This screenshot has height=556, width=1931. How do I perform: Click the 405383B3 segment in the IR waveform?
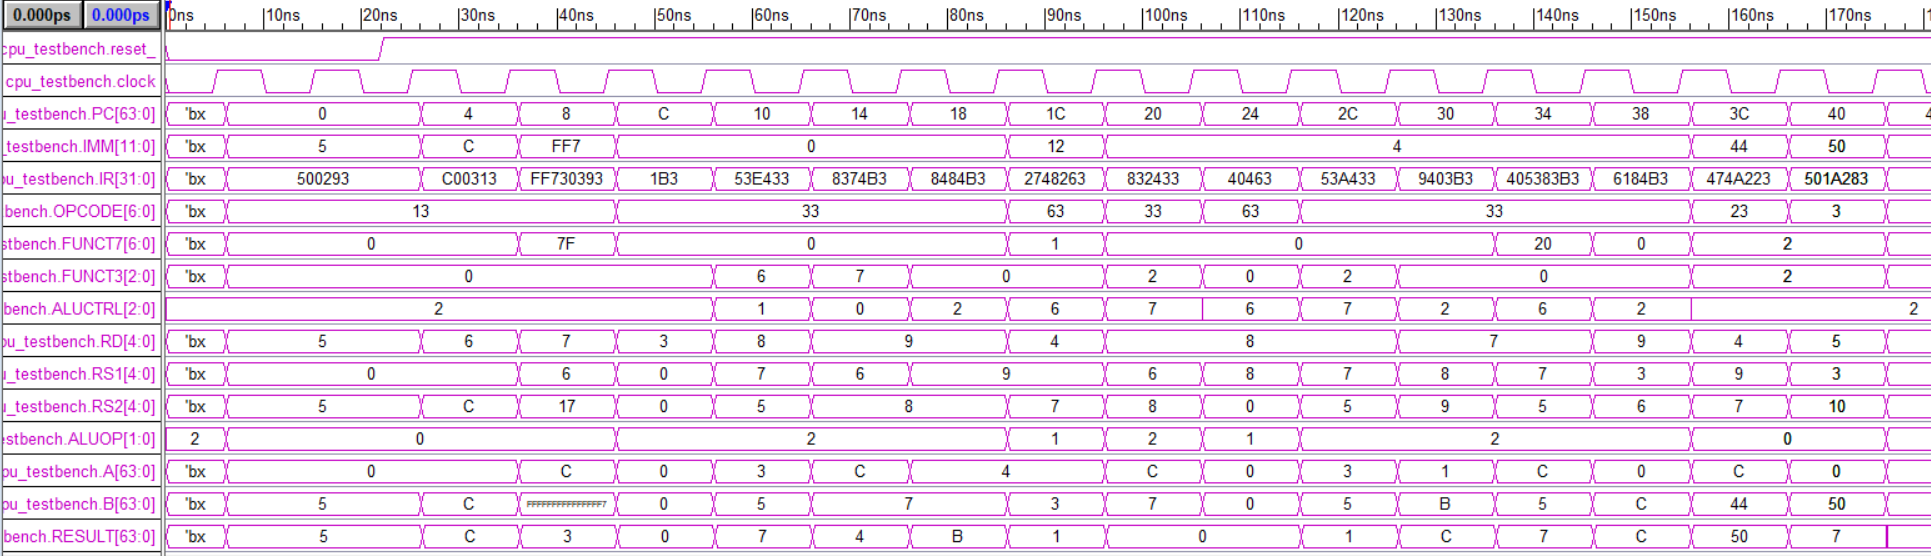[1543, 179]
